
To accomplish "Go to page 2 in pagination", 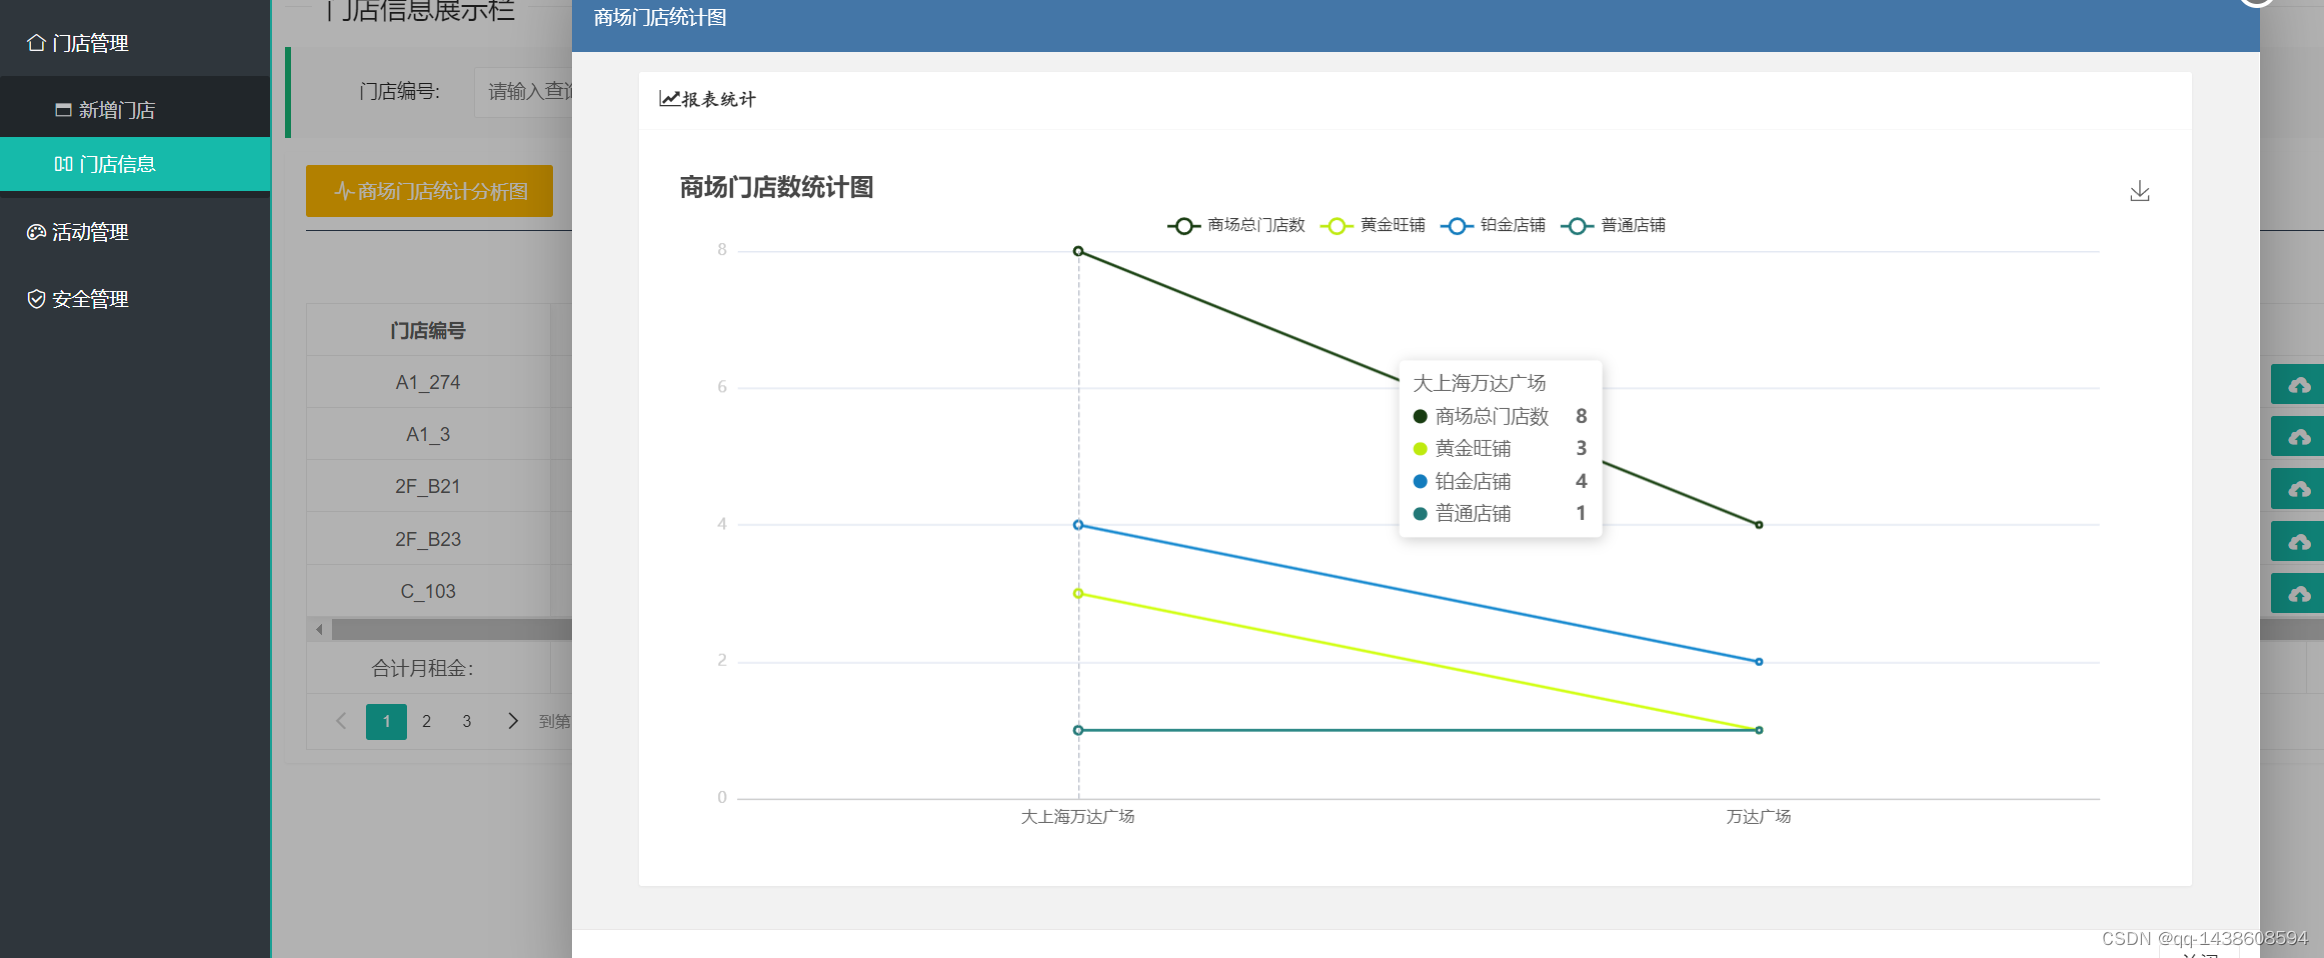I will click(x=426, y=721).
